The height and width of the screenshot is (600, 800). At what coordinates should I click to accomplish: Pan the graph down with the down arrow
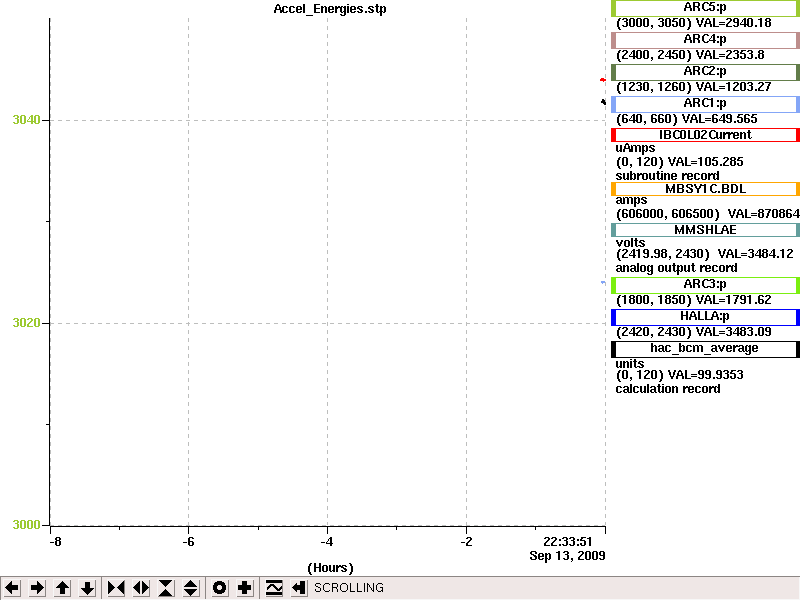[x=87, y=588]
